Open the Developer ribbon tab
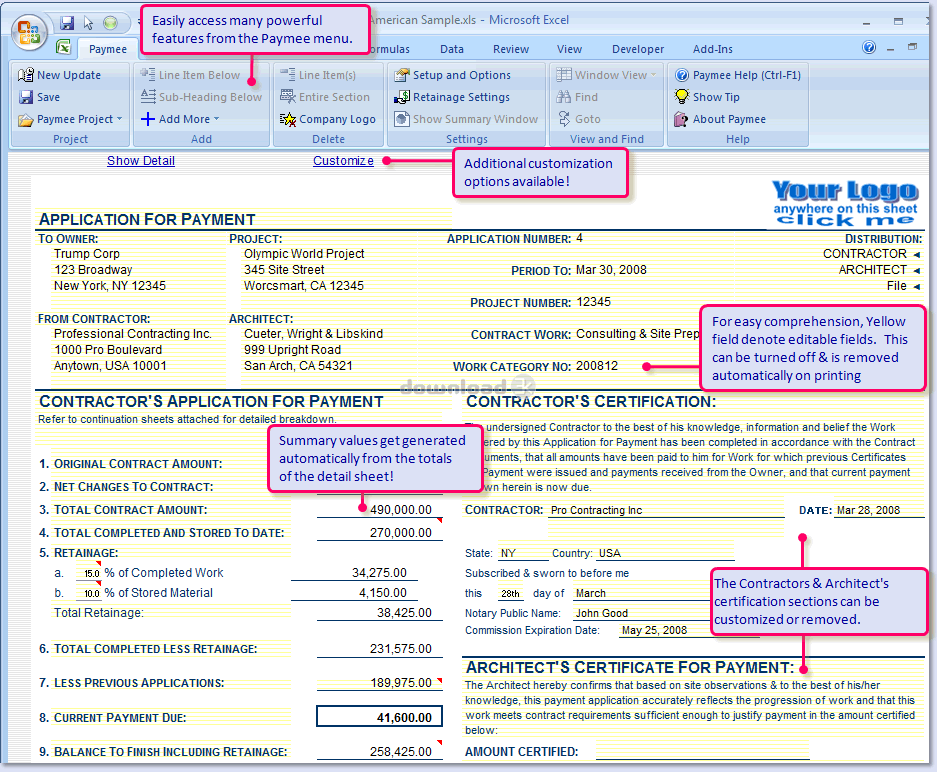The width and height of the screenshot is (937, 772). tap(638, 49)
